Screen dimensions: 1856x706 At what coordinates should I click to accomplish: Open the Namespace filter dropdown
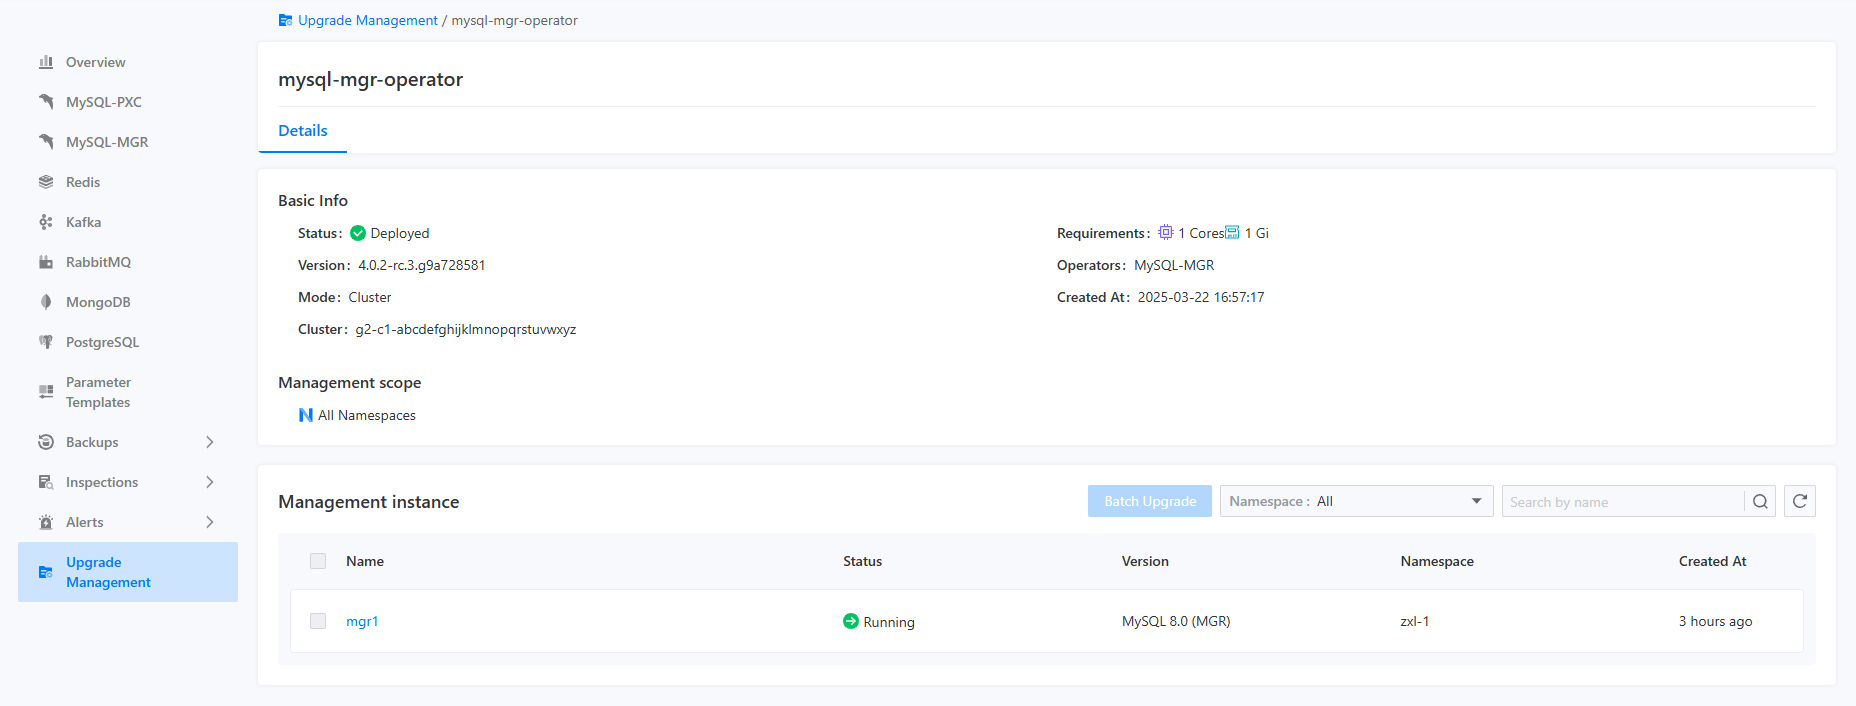(x=1356, y=501)
